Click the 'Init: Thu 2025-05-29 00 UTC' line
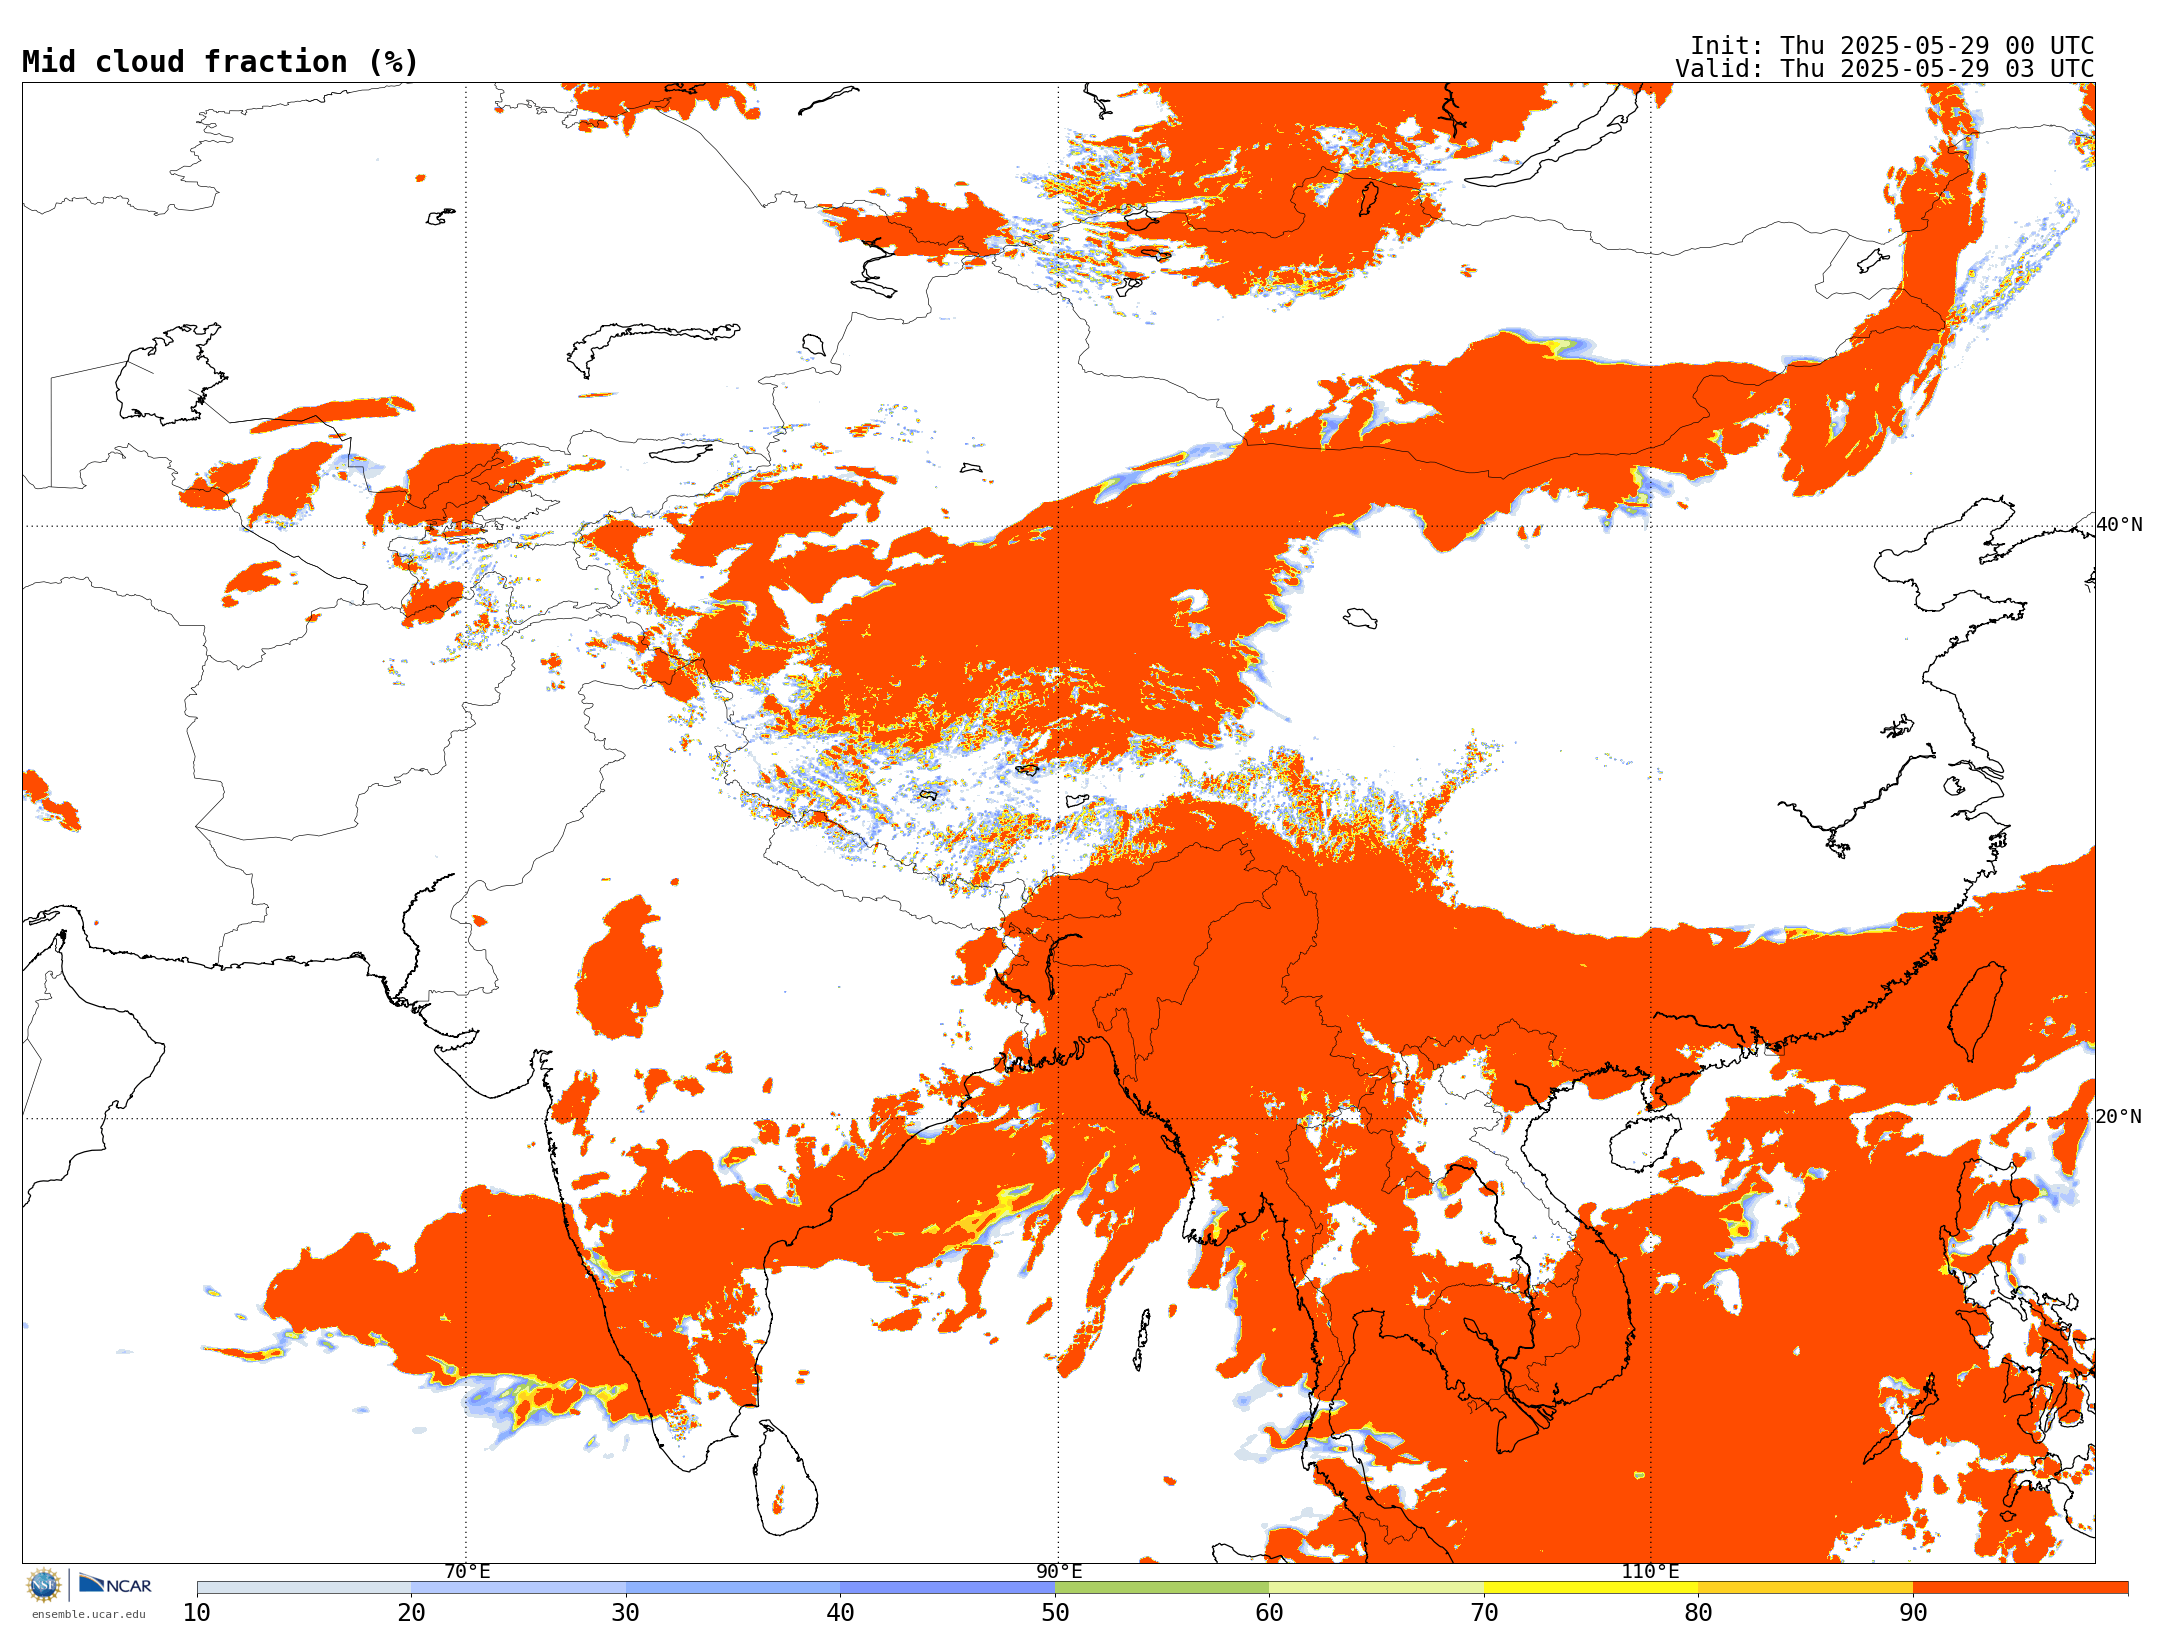 pyautogui.click(x=1892, y=46)
